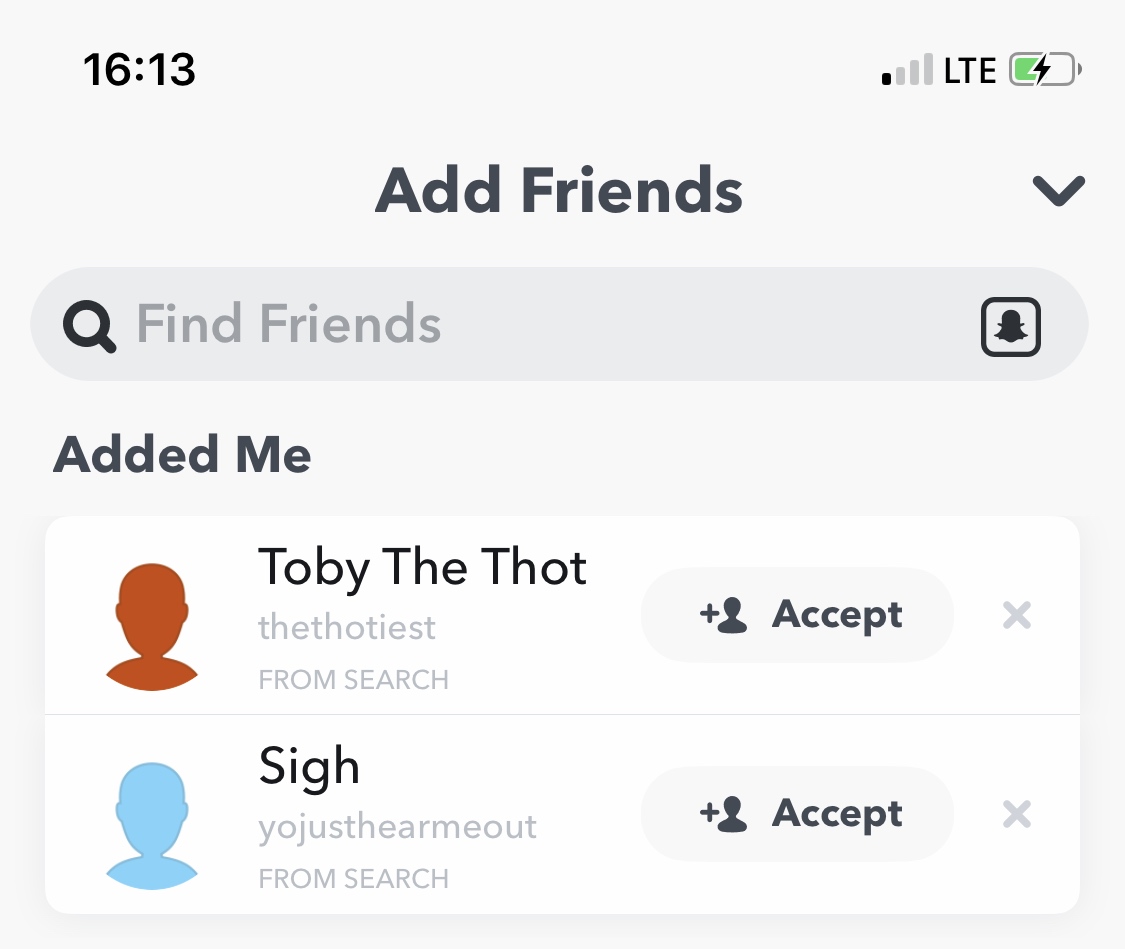Accept Toby The Thot's friend request
The width and height of the screenshot is (1125, 949).
point(797,615)
